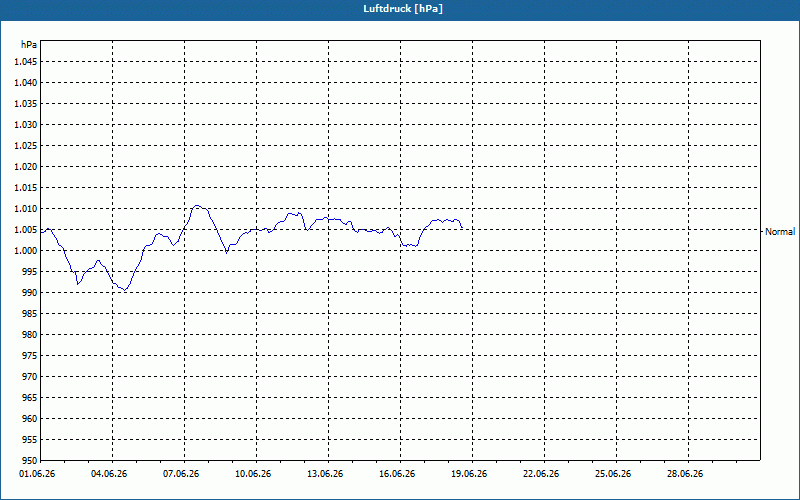Select the 960 y-axis value
This screenshot has height=500, width=800.
tap(30, 418)
